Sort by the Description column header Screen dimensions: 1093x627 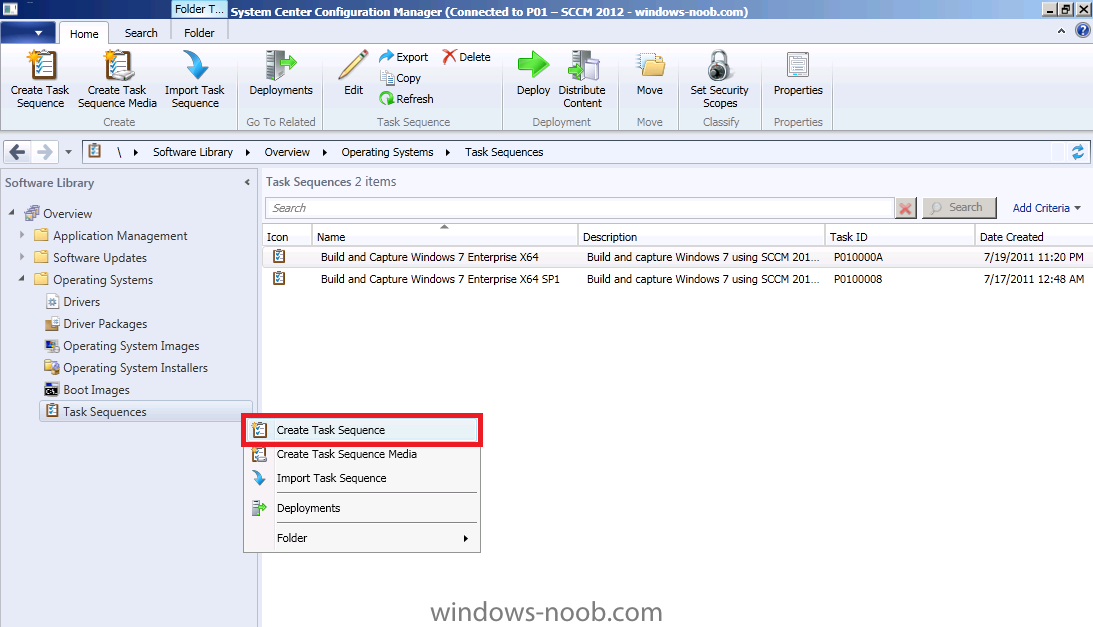[x=701, y=236]
